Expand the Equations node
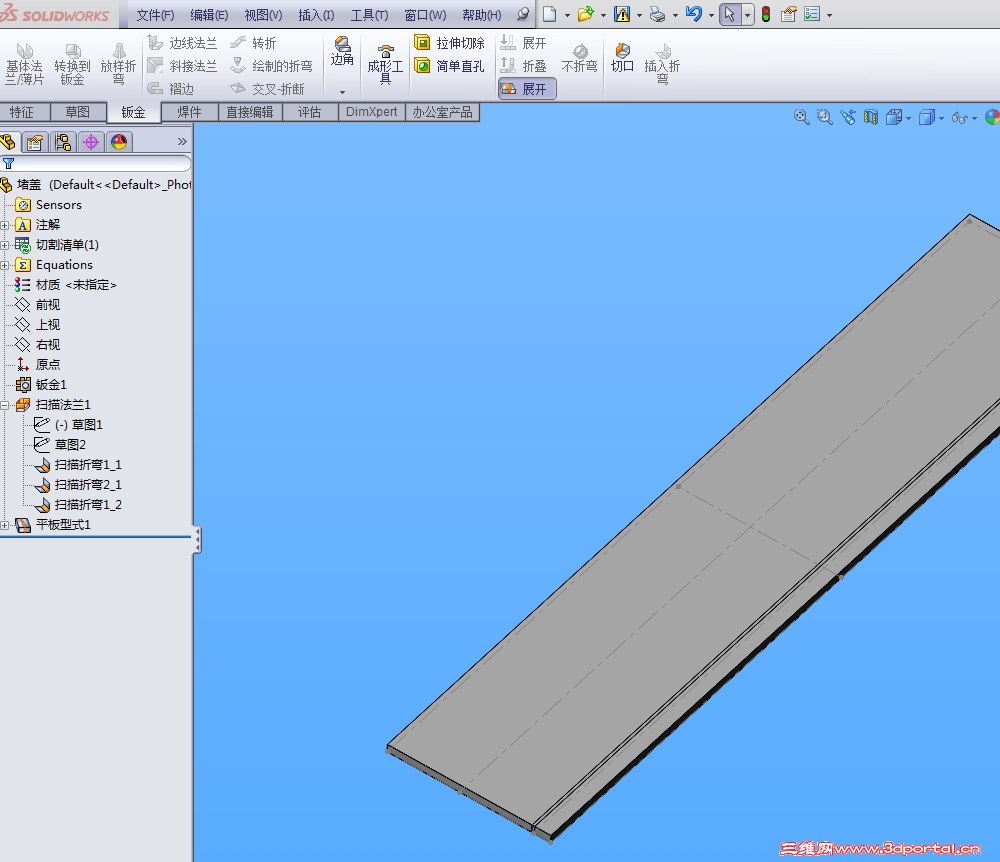This screenshot has width=1000, height=862. 4,265
